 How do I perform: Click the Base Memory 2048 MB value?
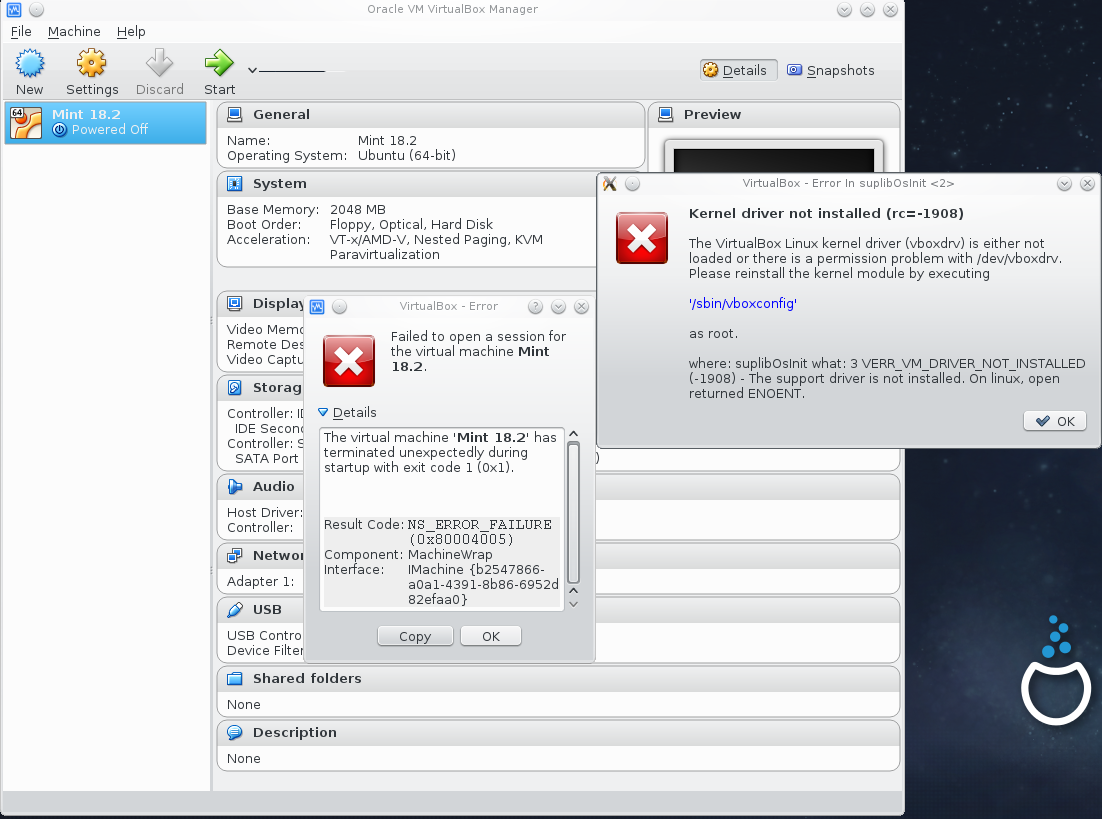[x=358, y=209]
